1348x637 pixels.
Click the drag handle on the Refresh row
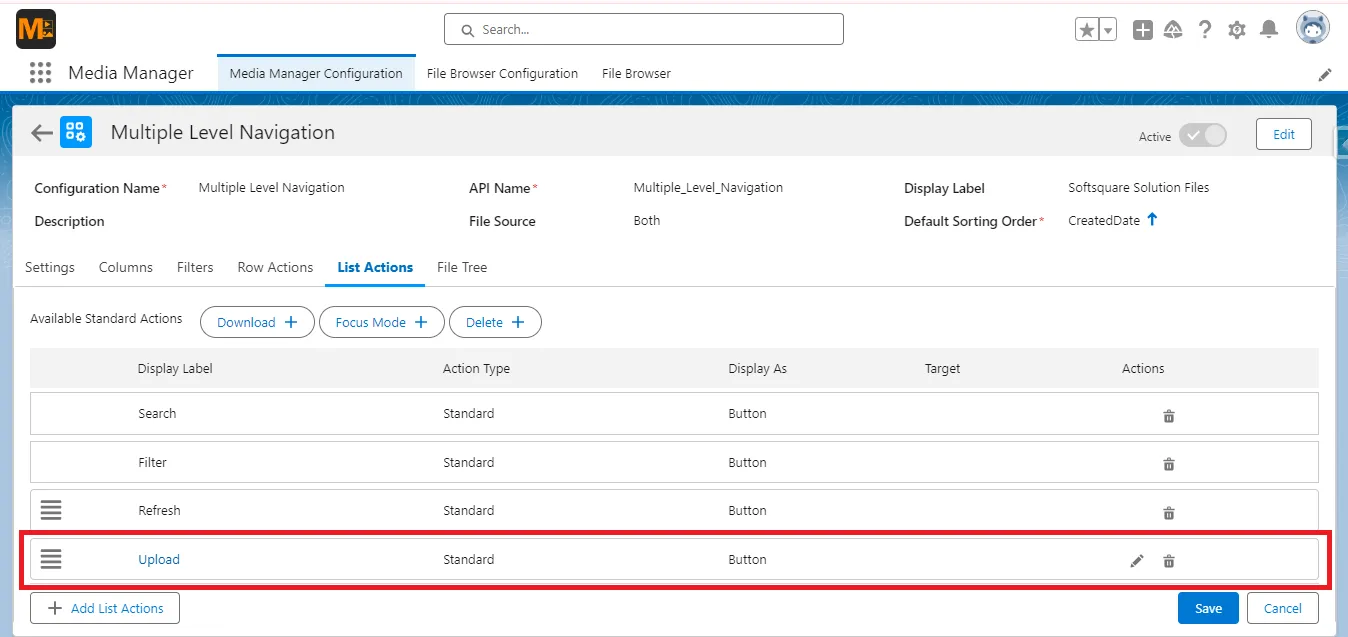[51, 510]
